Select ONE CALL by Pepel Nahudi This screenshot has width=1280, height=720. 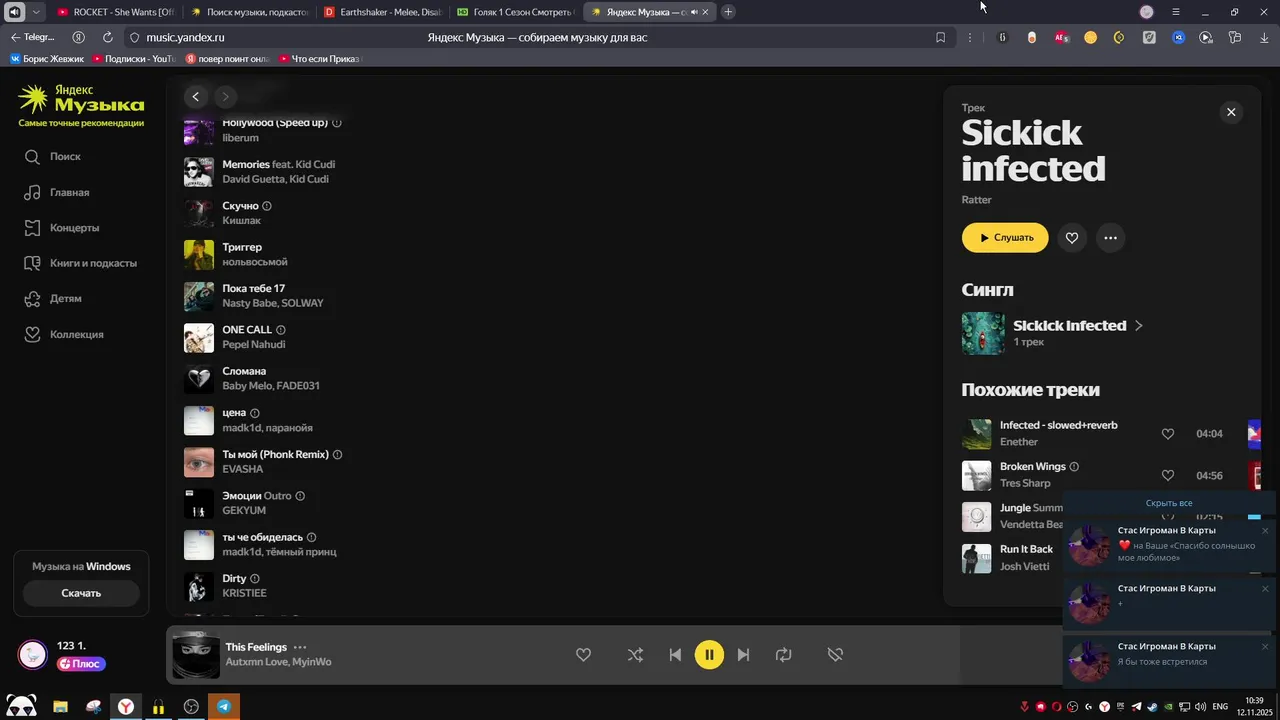pos(247,330)
